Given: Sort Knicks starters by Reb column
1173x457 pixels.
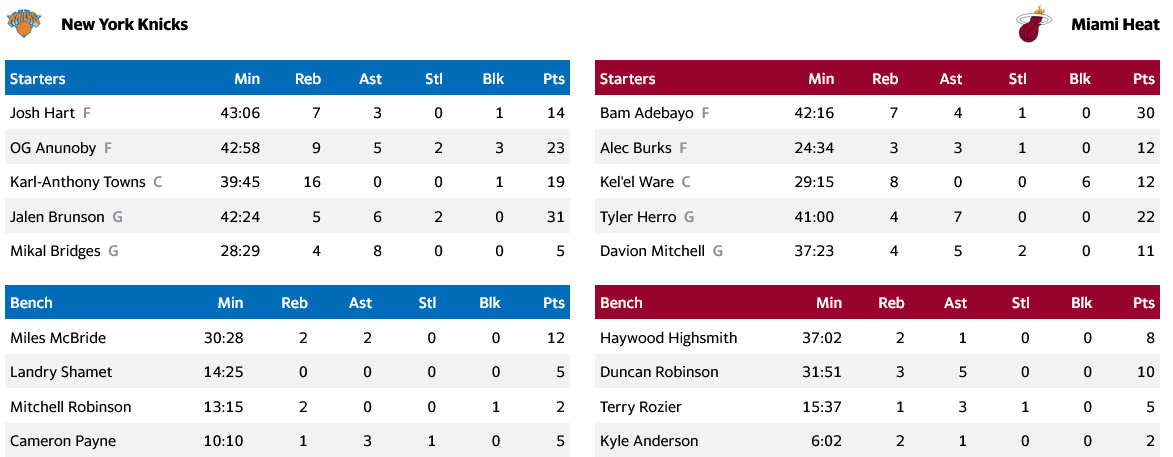Looking at the screenshot, I should click(x=308, y=79).
